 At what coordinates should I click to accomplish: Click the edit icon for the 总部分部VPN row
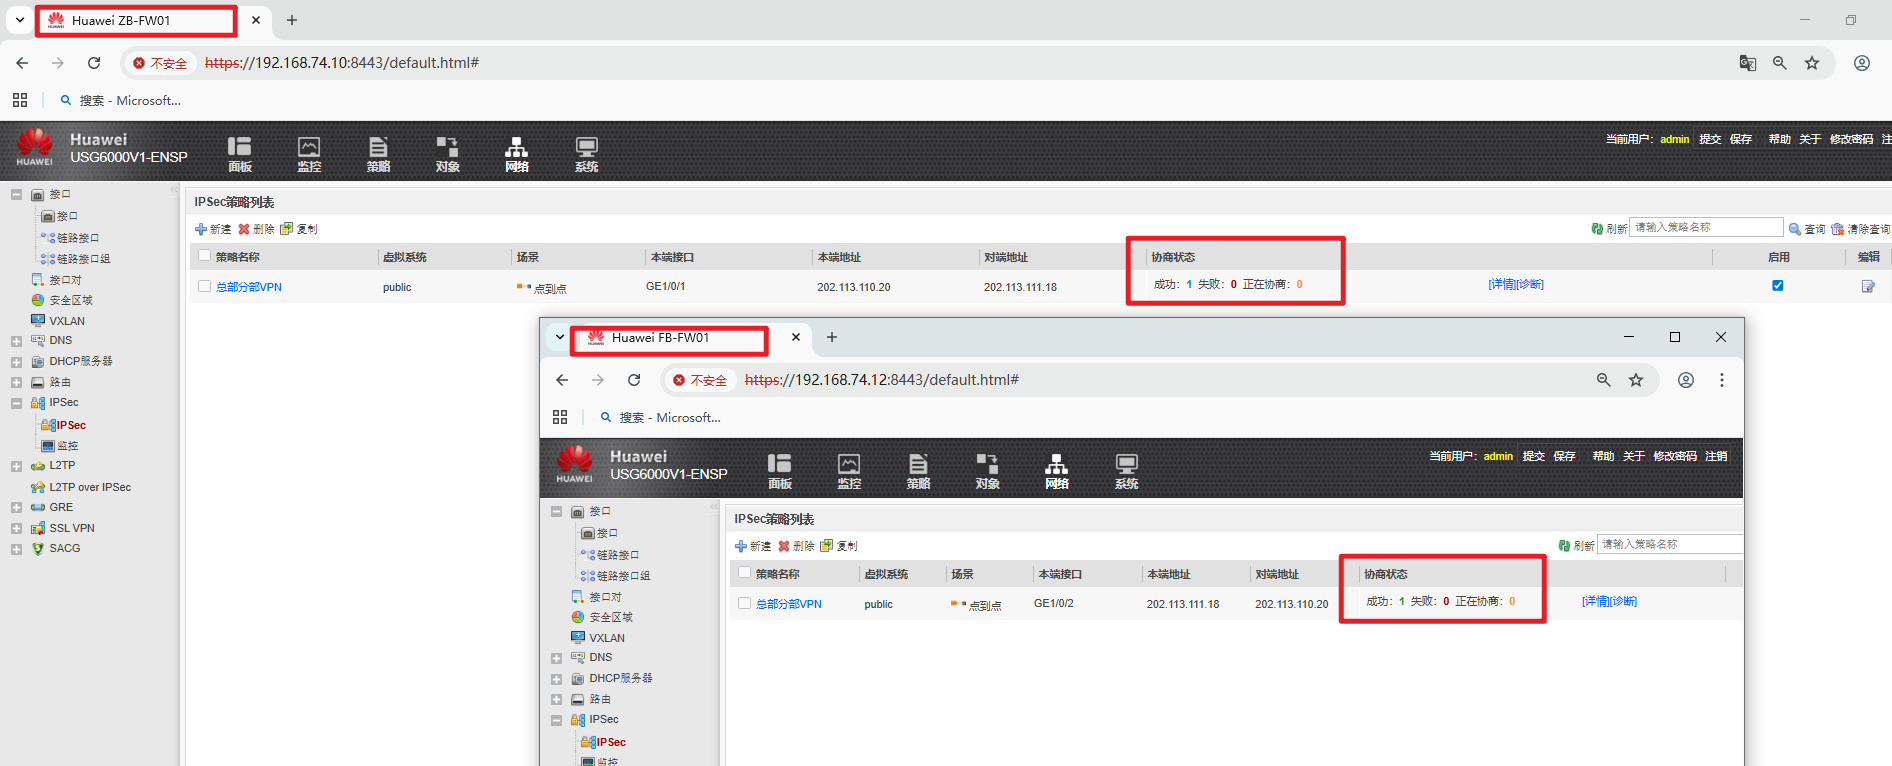click(1867, 286)
